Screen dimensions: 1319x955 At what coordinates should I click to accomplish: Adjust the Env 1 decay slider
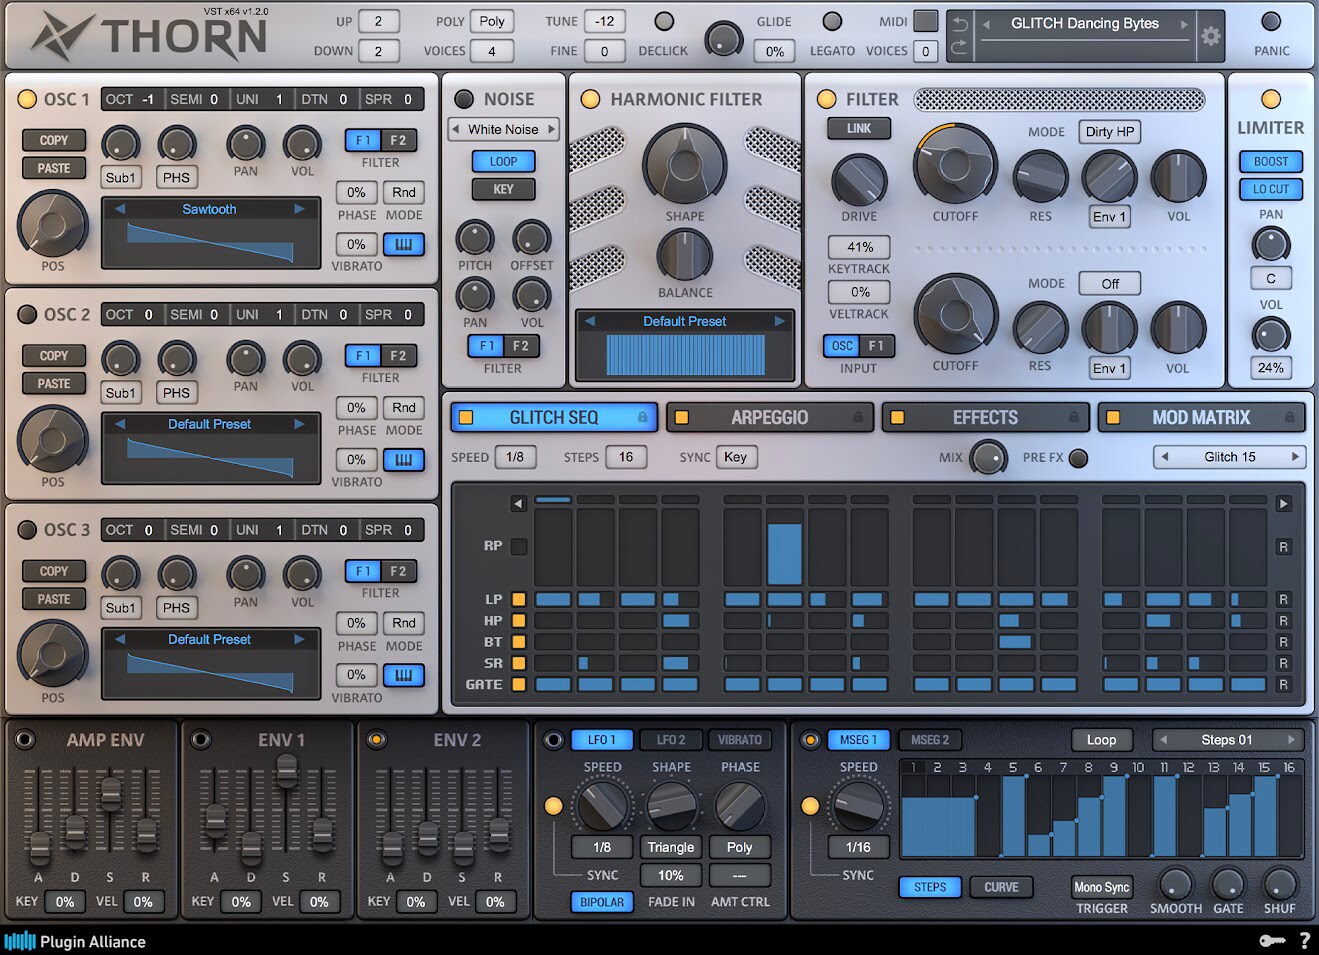click(251, 848)
